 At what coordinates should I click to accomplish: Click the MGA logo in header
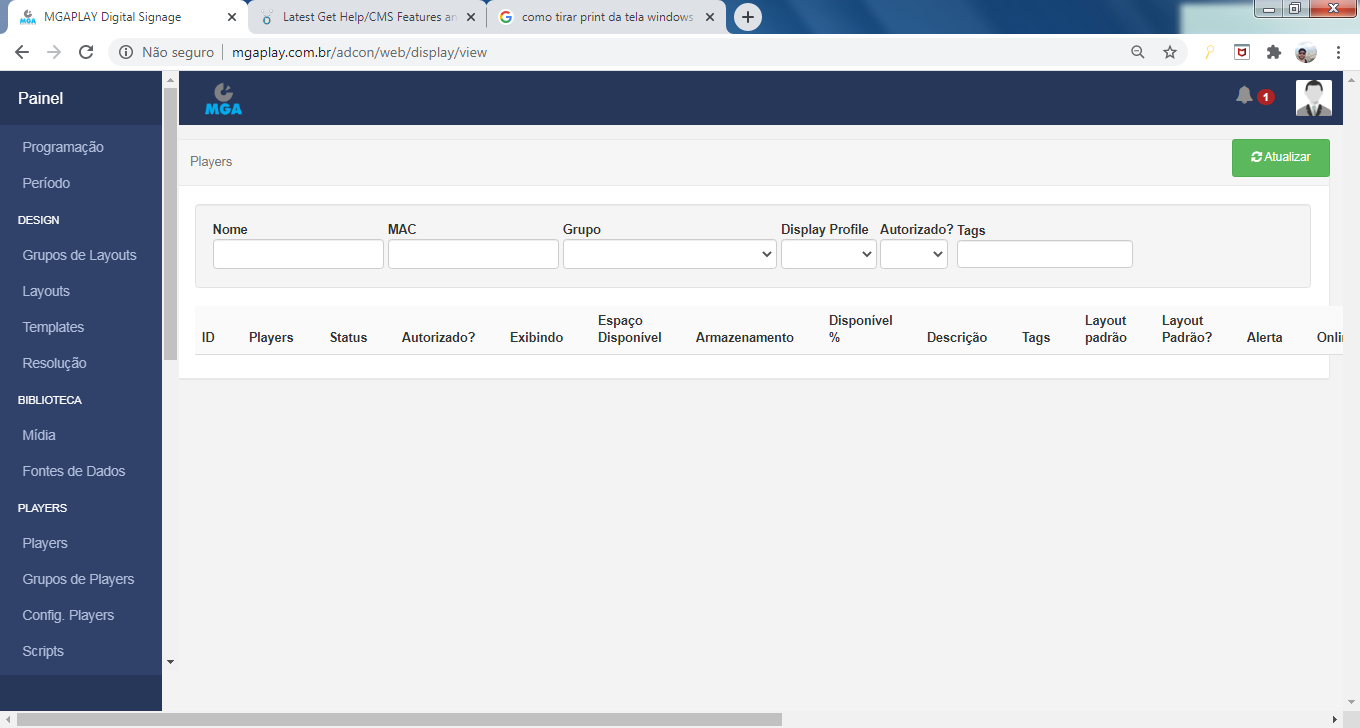point(223,98)
